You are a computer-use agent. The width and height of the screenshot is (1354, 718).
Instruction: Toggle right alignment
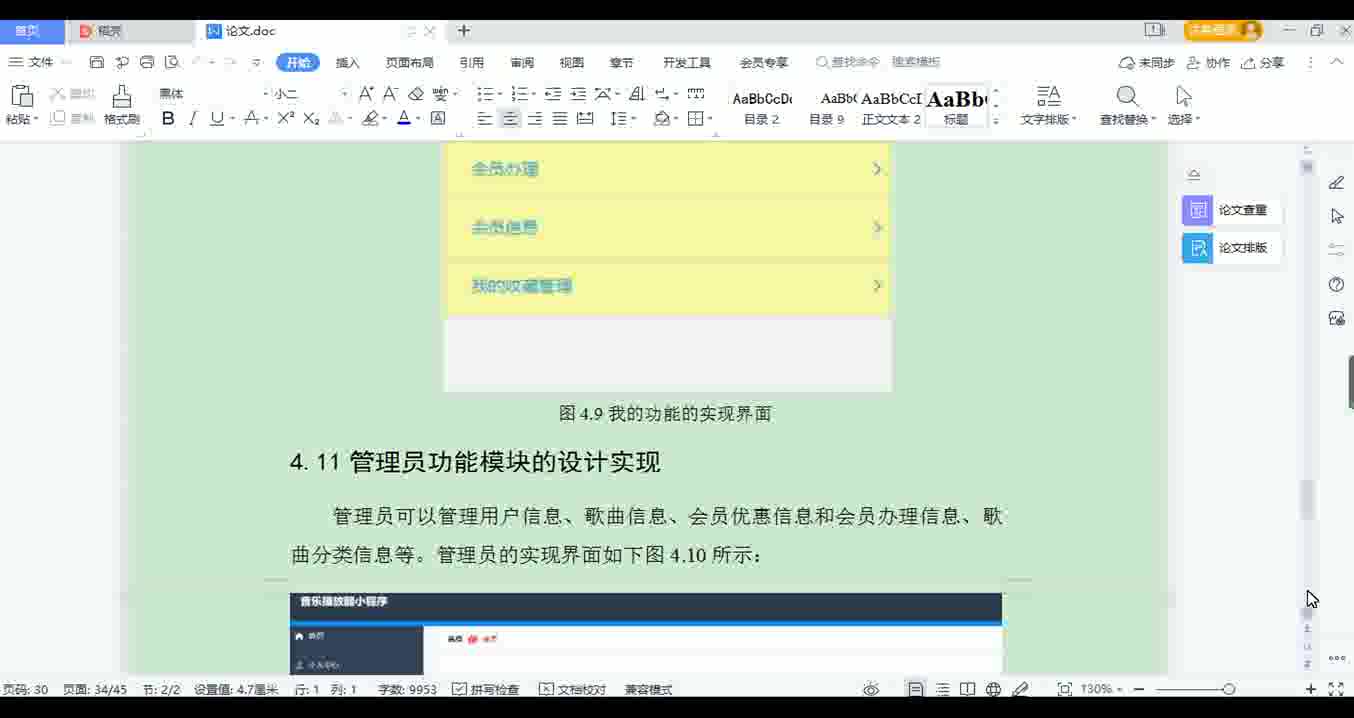pyautogui.click(x=535, y=118)
